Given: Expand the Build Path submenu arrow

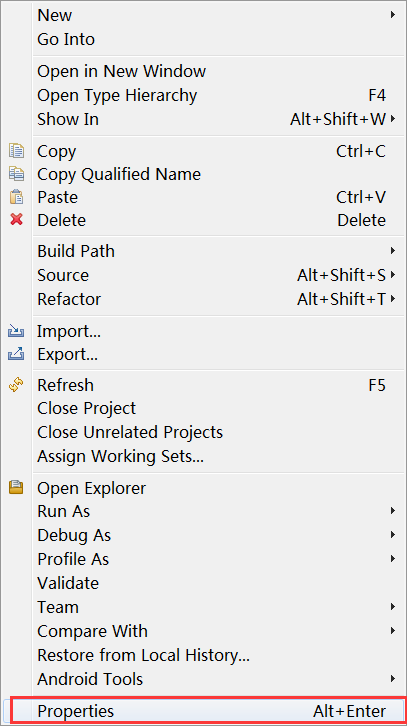Looking at the screenshot, I should (392, 251).
